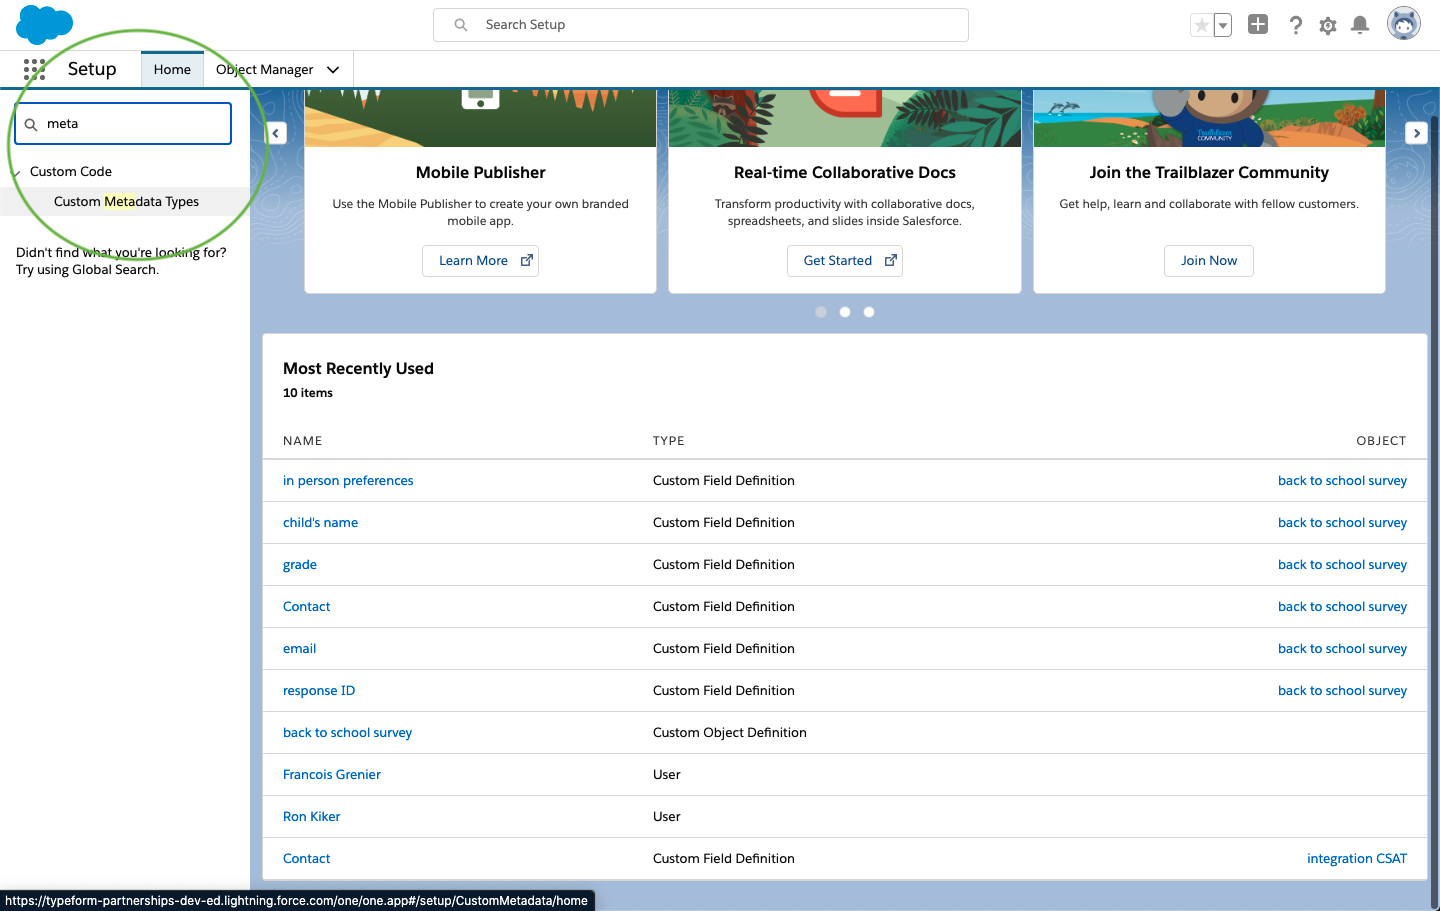Click the NAME column header
This screenshot has width=1440, height=911.
[x=303, y=441]
